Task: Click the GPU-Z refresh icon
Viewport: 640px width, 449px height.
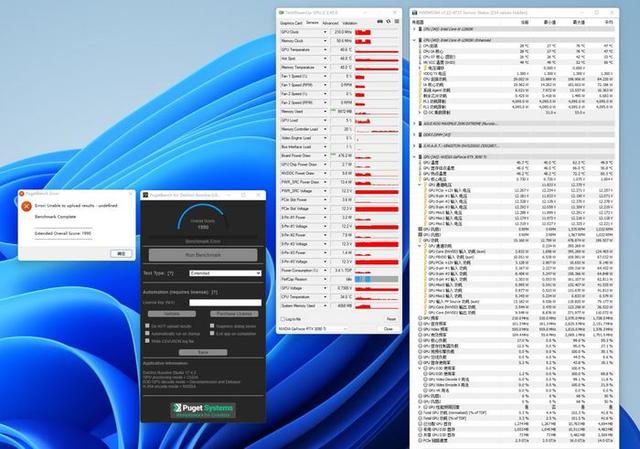Action: point(388,22)
